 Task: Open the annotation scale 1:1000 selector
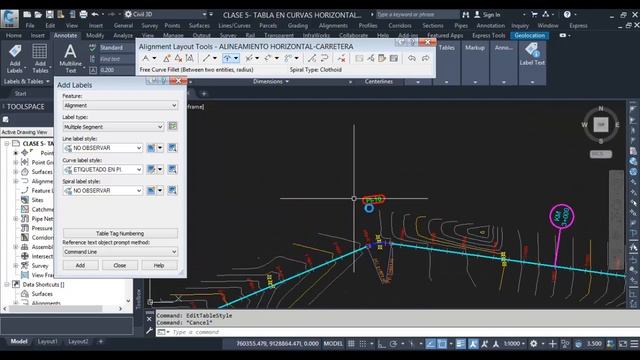coord(514,344)
